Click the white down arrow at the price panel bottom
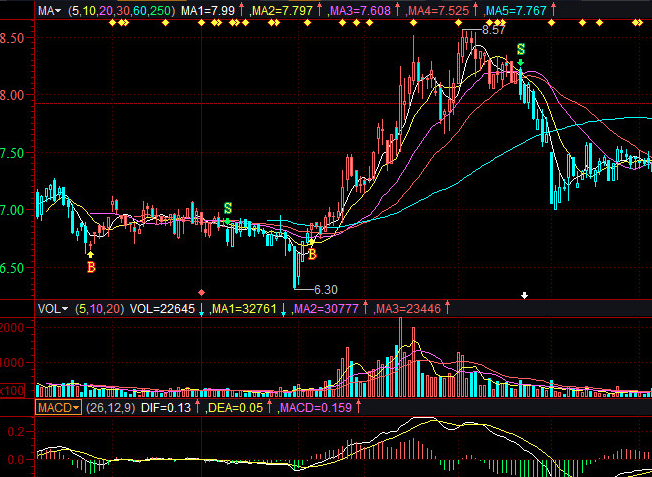The height and width of the screenshot is (477, 652). (x=525, y=295)
